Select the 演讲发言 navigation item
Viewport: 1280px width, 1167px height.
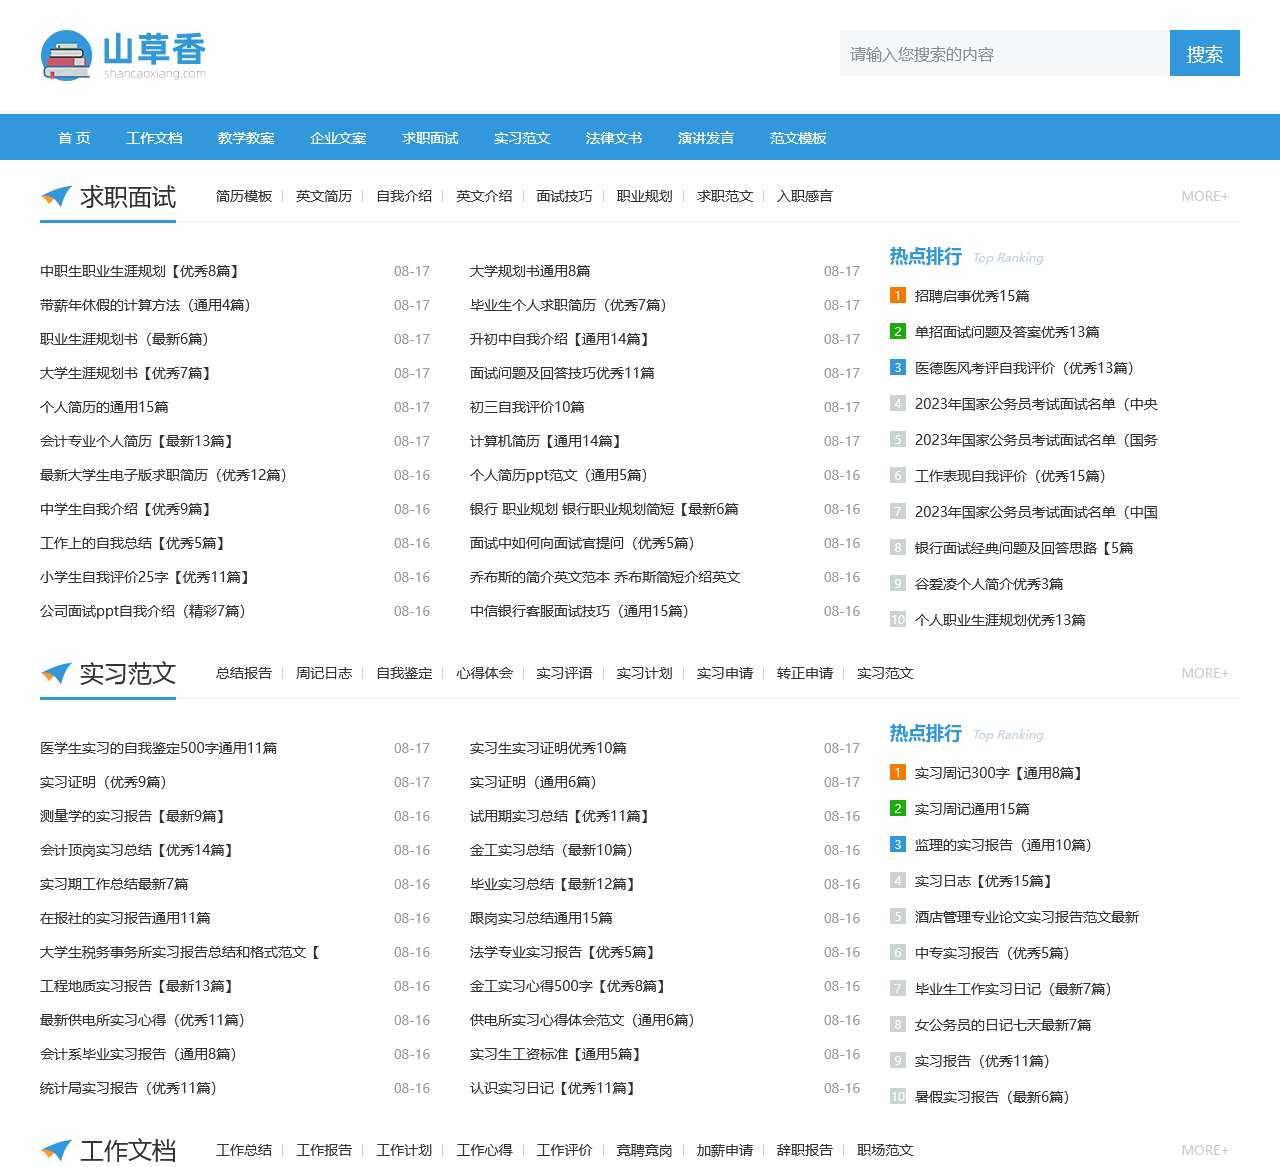click(706, 138)
